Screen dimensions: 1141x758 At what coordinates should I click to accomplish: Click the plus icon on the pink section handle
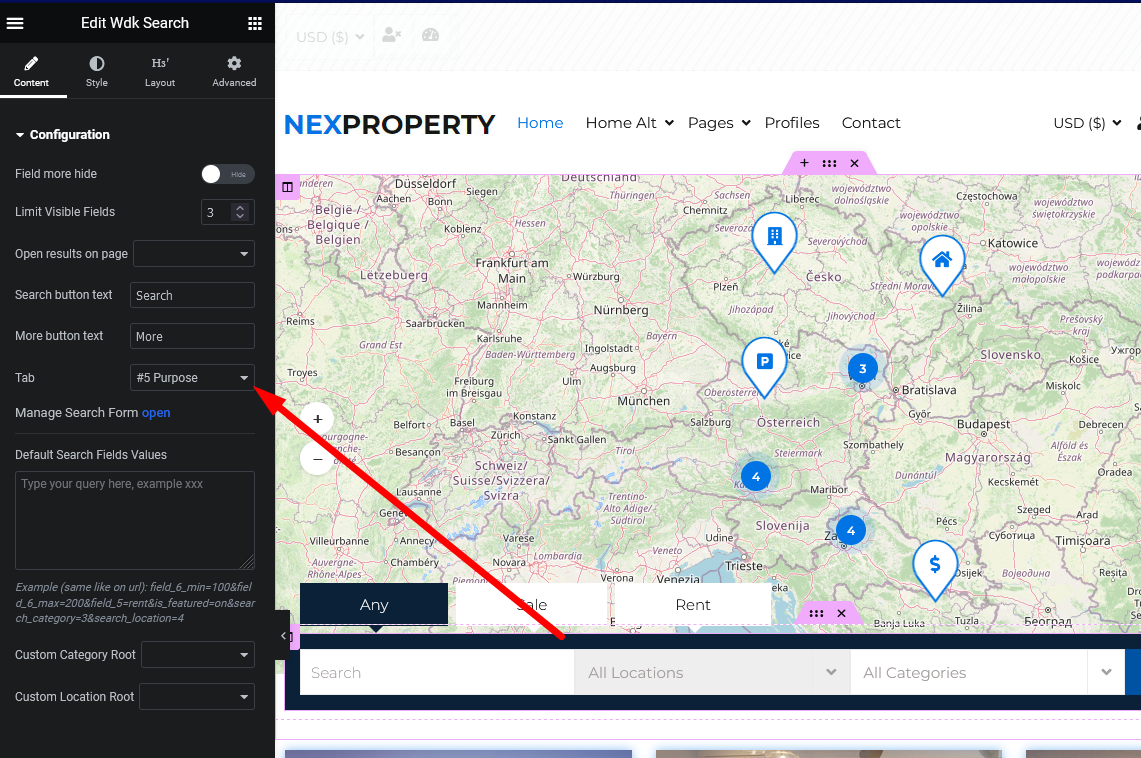[804, 162]
